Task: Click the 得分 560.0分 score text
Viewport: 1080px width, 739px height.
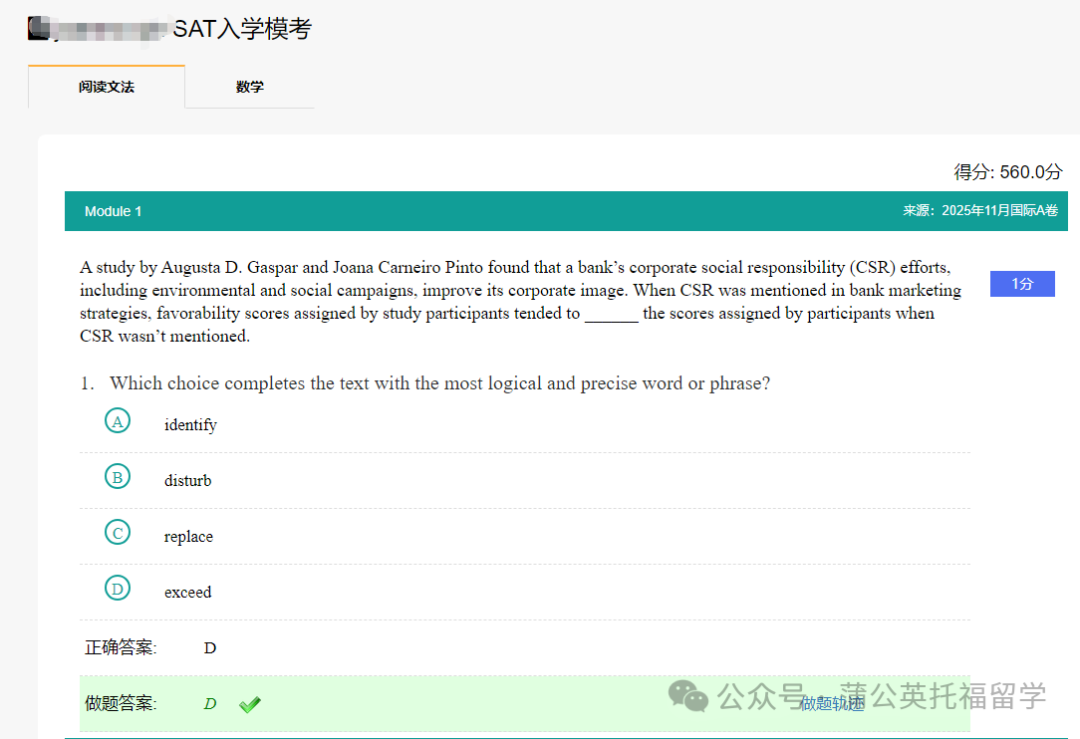Action: pyautogui.click(x=1007, y=172)
